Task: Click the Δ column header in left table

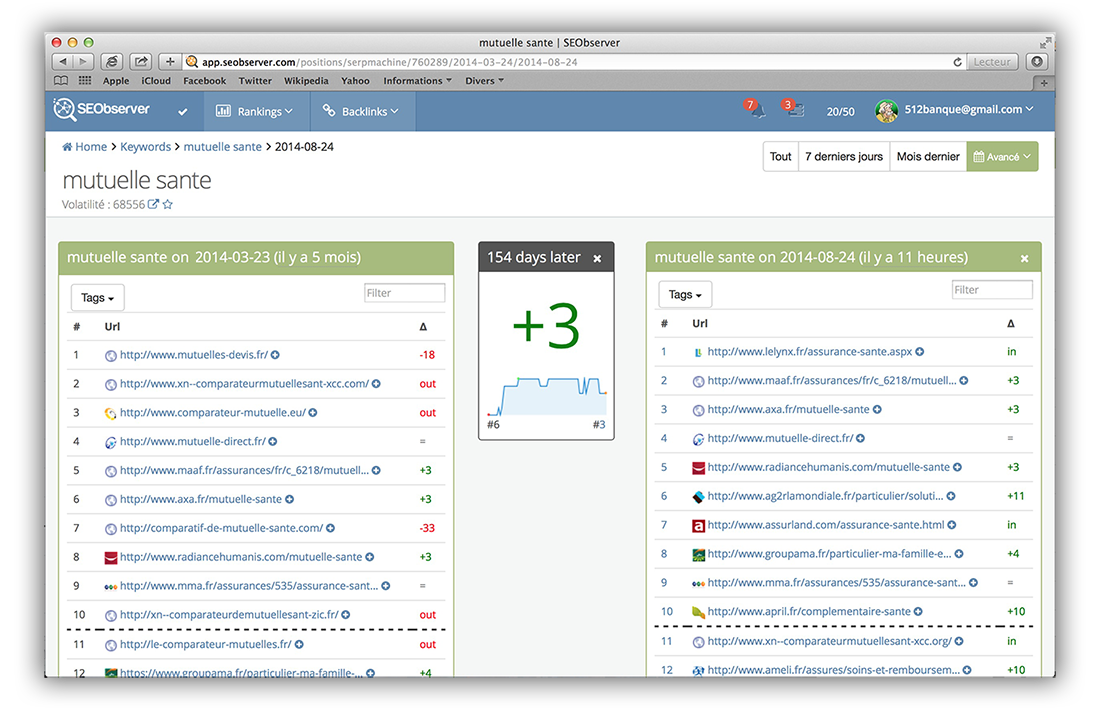Action: click(423, 326)
